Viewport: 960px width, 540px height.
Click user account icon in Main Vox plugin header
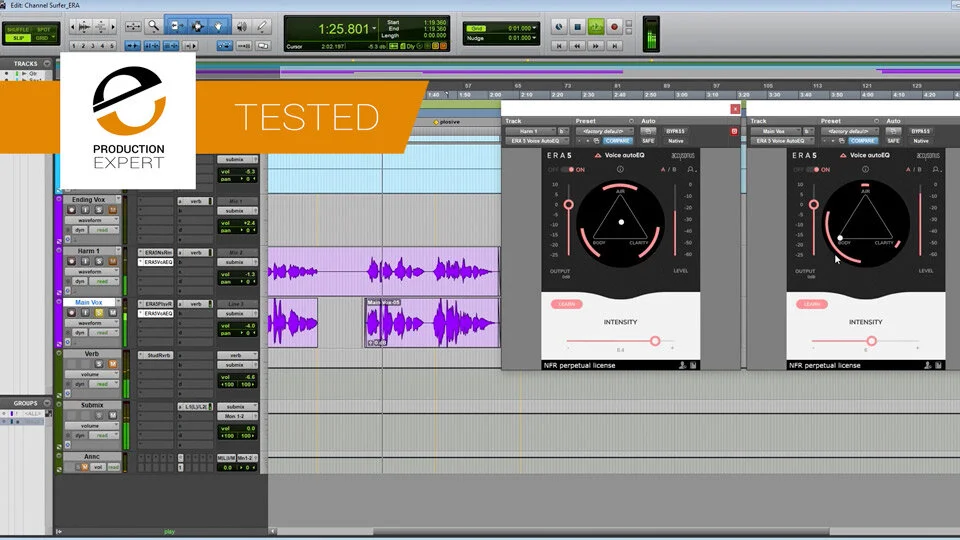click(936, 170)
